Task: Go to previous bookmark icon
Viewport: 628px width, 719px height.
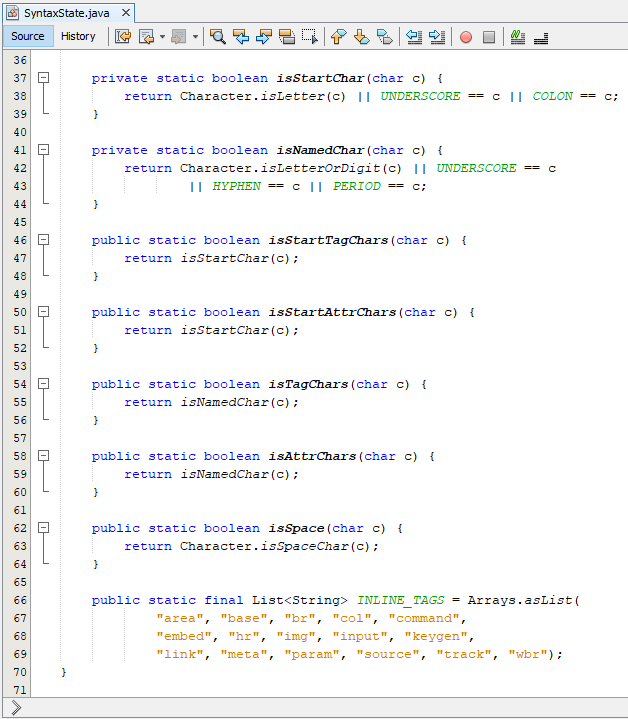Action: (338, 36)
